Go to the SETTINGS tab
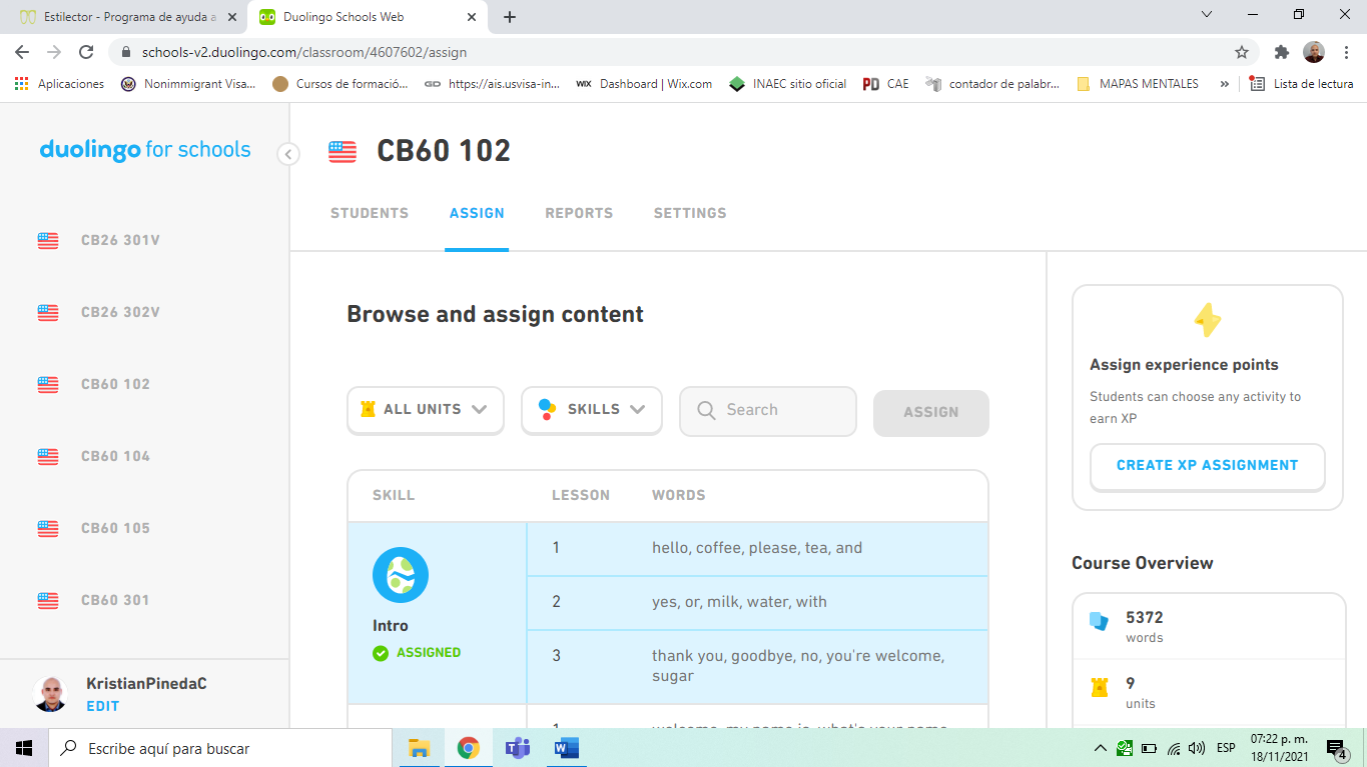 click(x=690, y=213)
